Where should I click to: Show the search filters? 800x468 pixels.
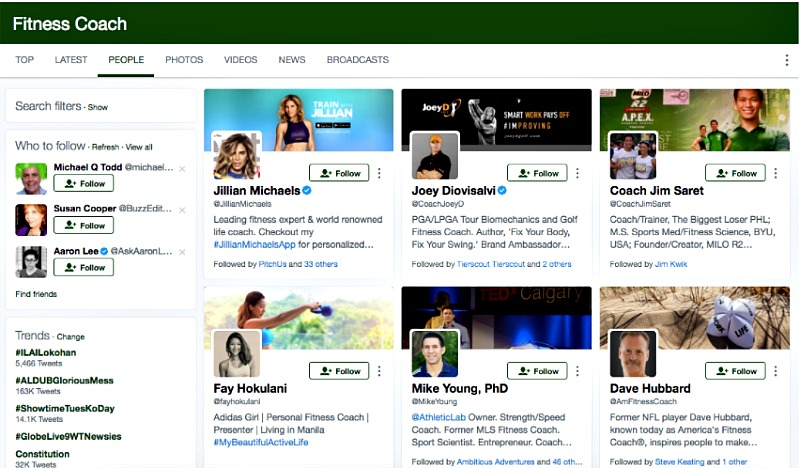point(97,107)
